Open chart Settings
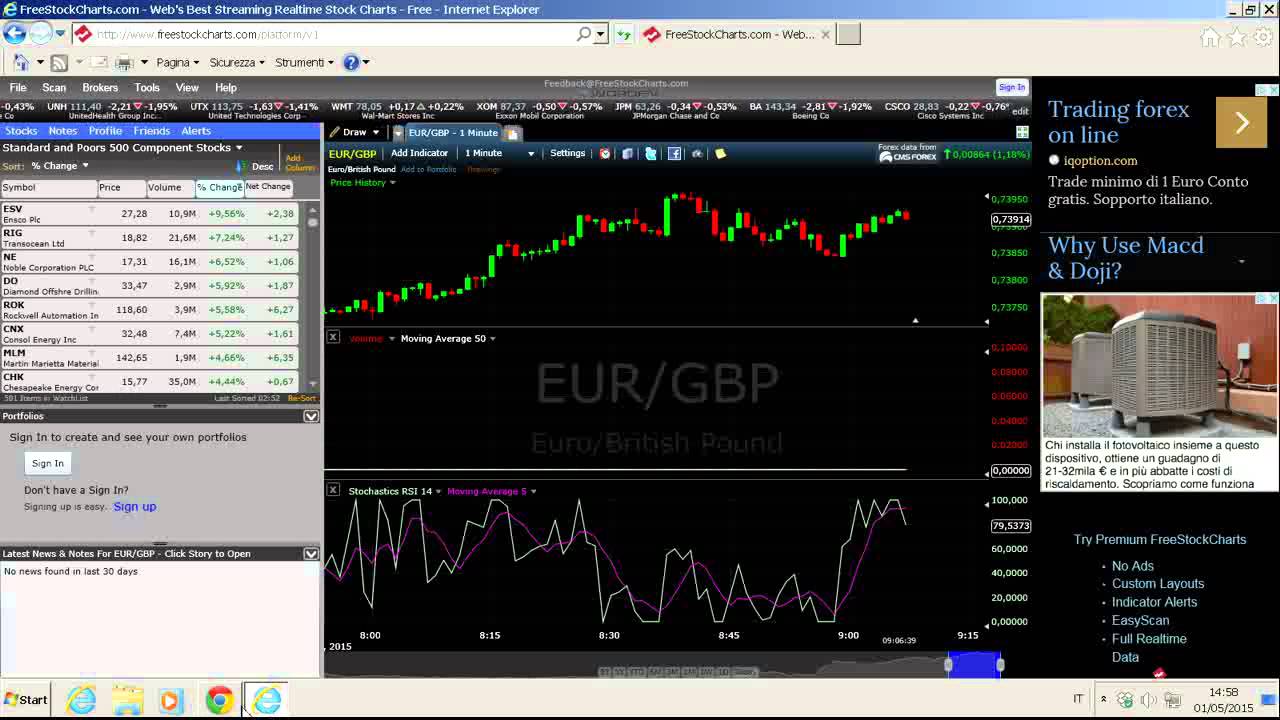Image resolution: width=1280 pixels, height=720 pixels. 567,153
